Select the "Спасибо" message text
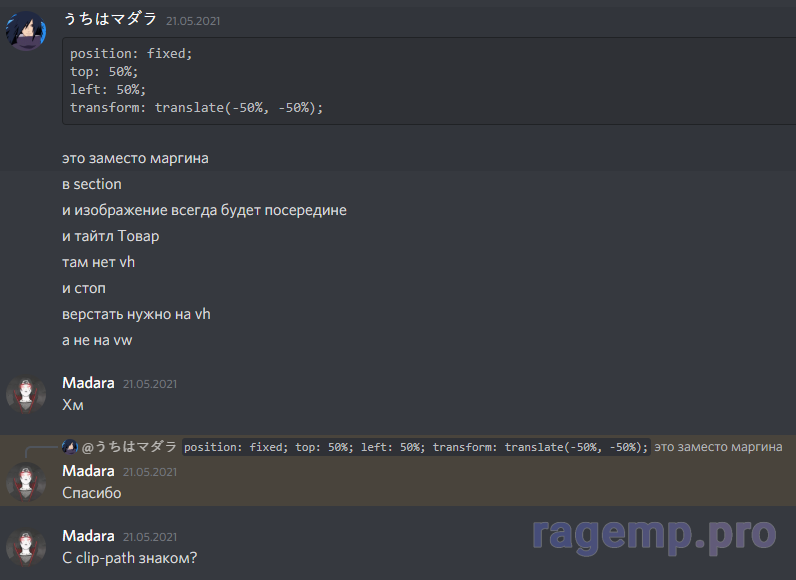This screenshot has width=796, height=580. tap(91, 493)
